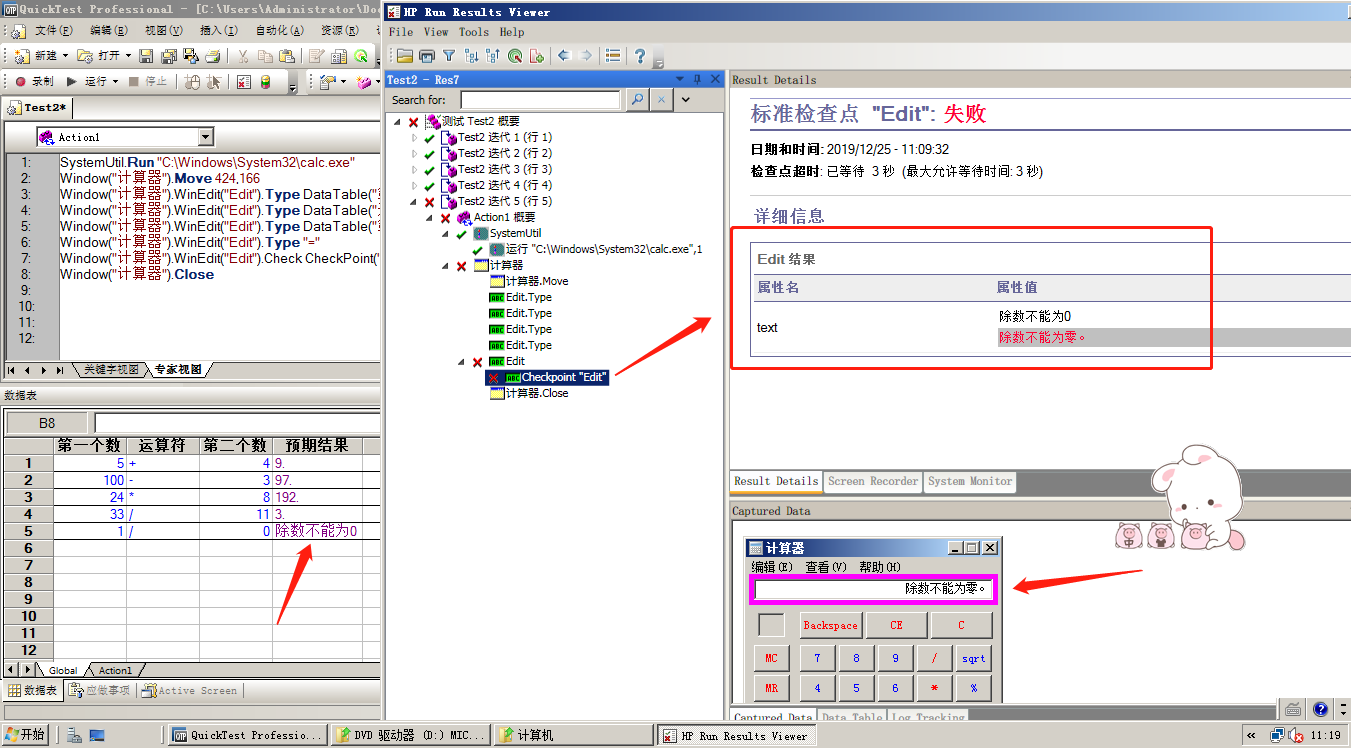Open the list view icon in viewer toolbar
The width and height of the screenshot is (1351, 748).
click(613, 56)
